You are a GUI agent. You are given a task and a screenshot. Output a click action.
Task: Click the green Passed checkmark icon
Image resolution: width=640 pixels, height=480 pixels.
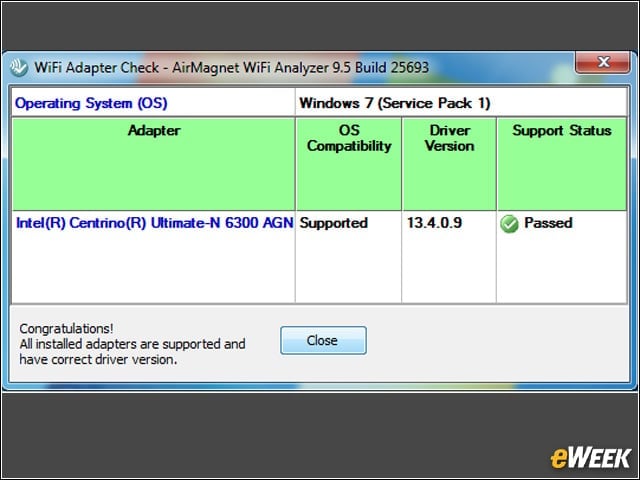pos(509,224)
